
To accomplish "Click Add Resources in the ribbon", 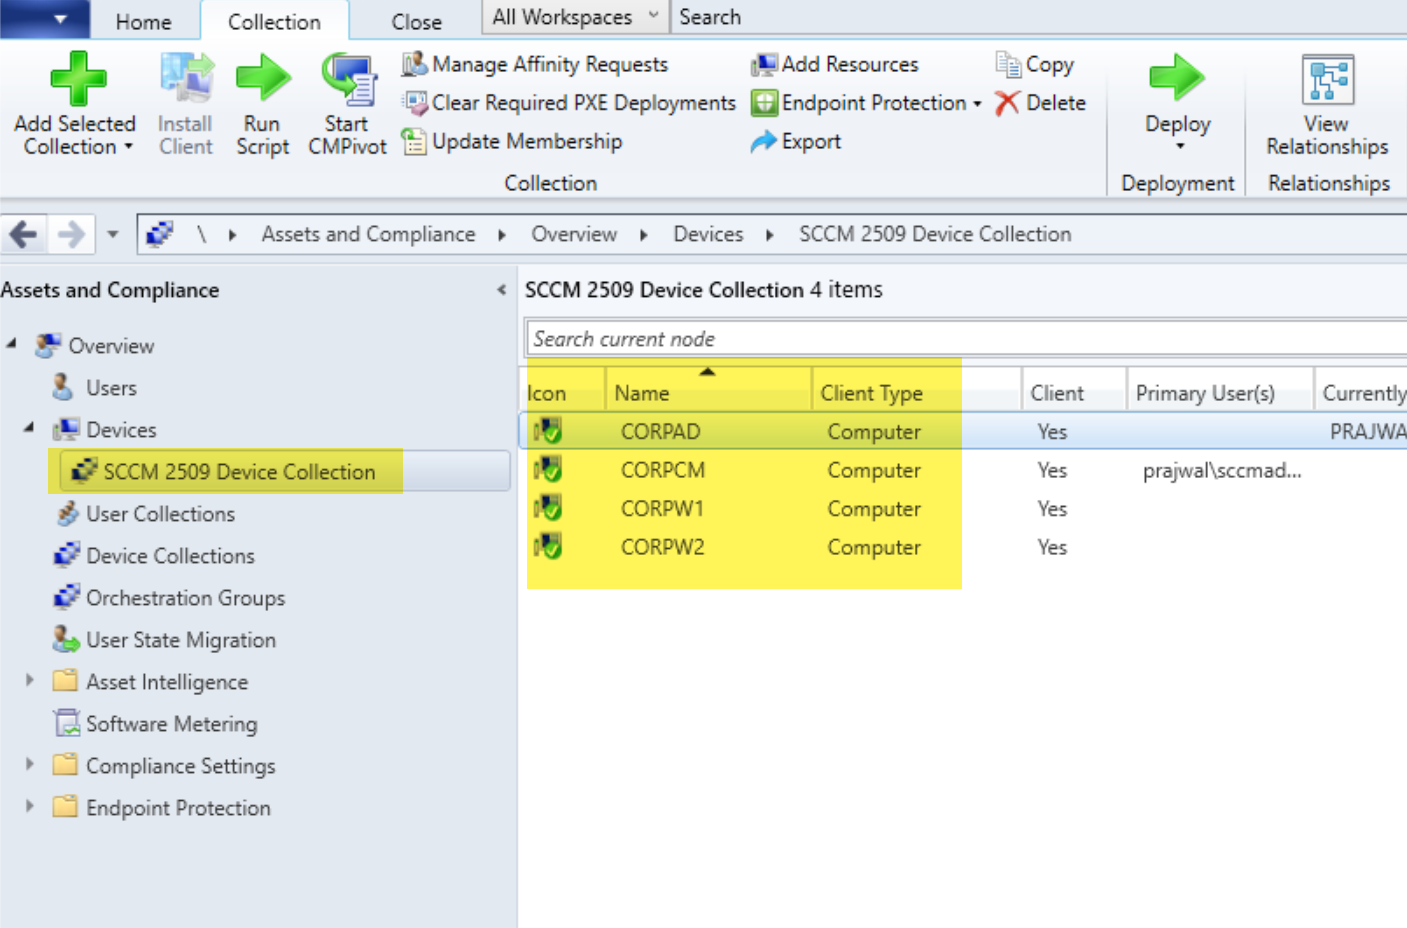I will point(835,64).
